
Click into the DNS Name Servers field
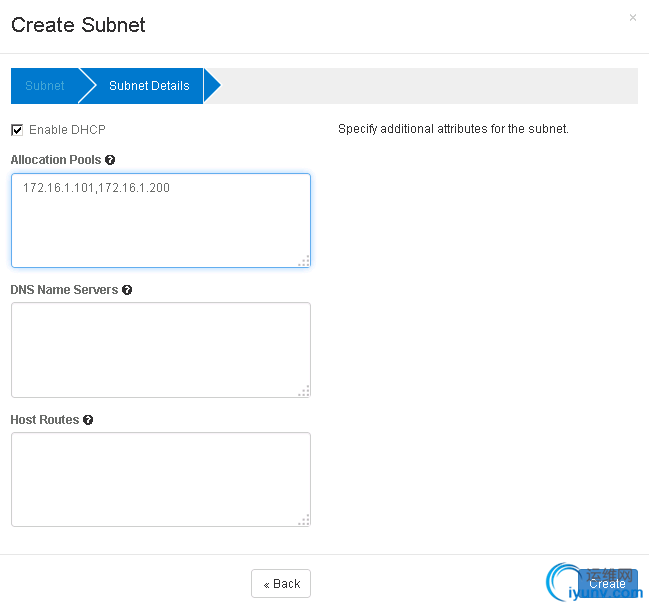(x=160, y=350)
